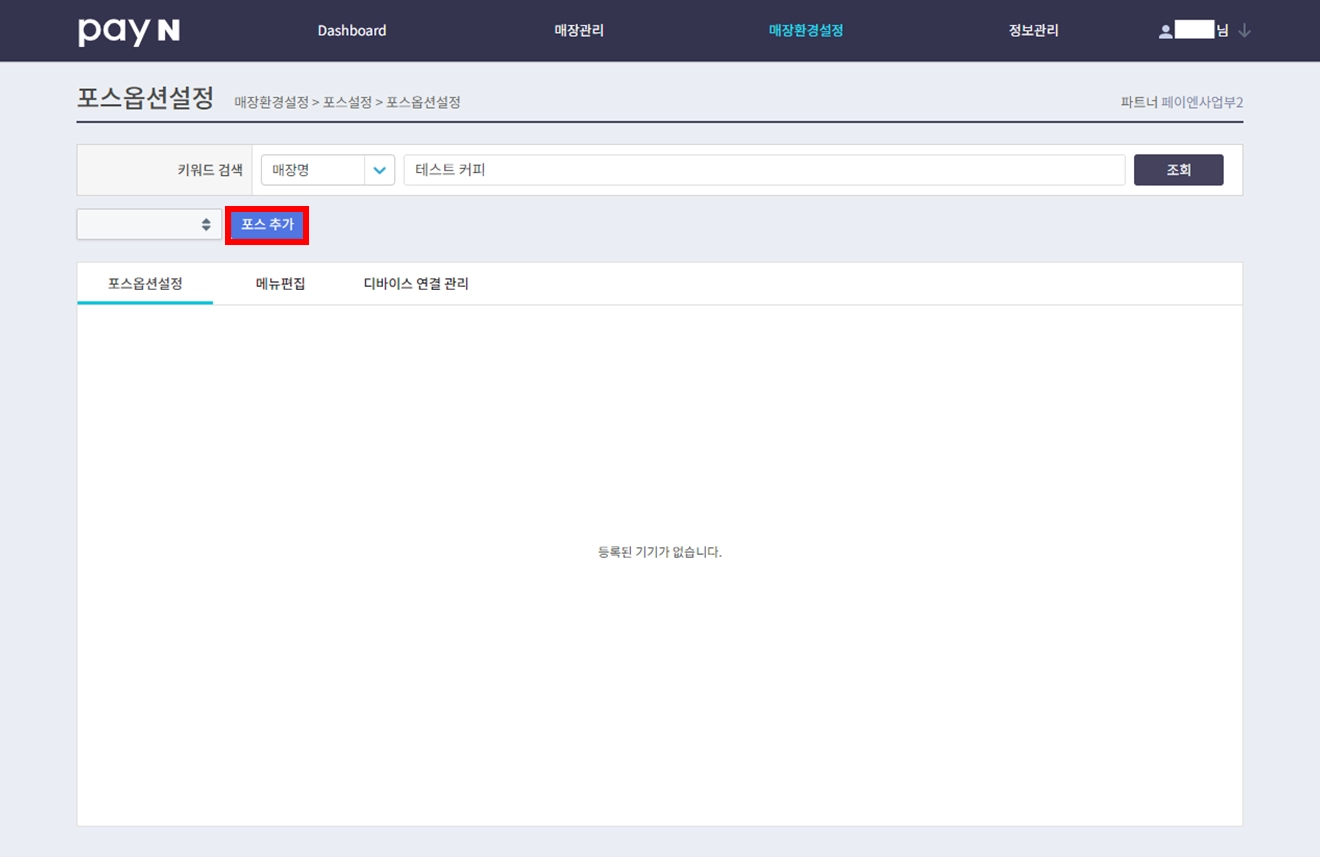Click the 매장명 dropdown chevron arrow
Image resolution: width=1320 pixels, height=857 pixels.
point(379,170)
